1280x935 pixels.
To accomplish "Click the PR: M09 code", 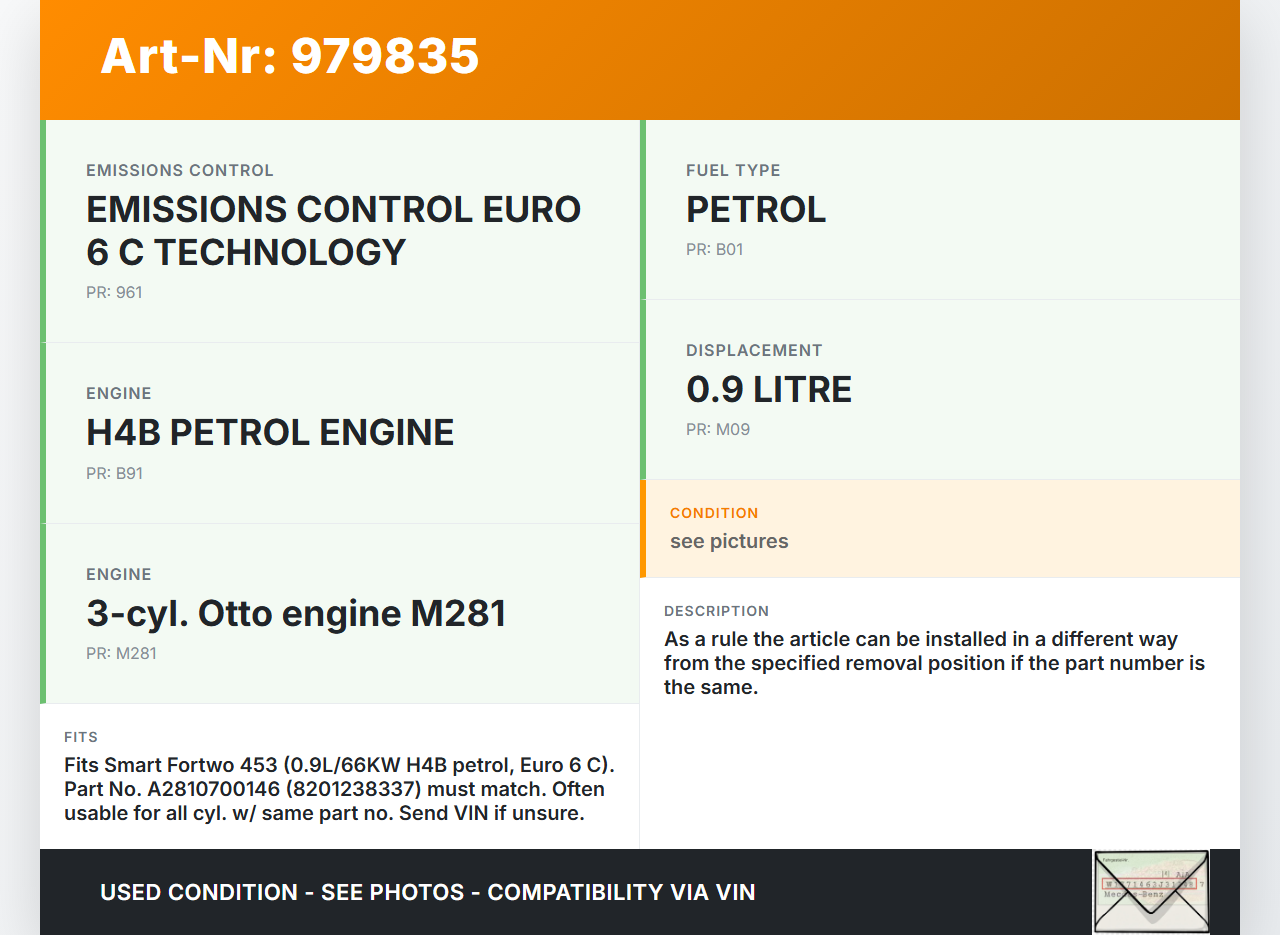I will coord(717,430).
